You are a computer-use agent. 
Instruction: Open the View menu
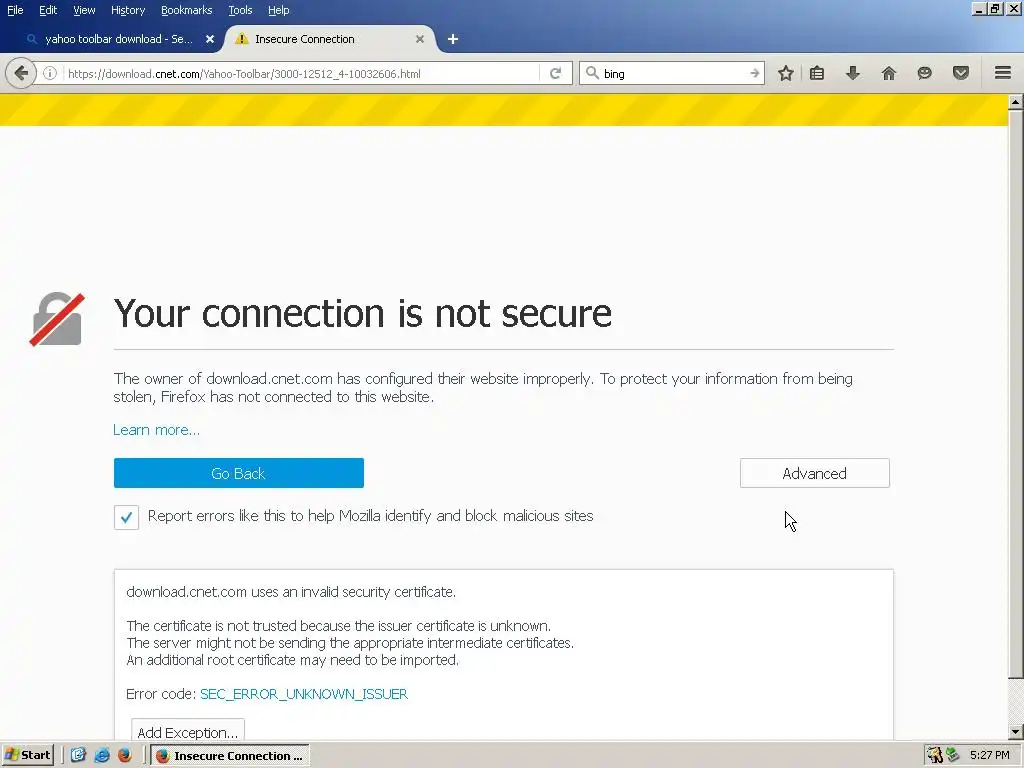(84, 10)
